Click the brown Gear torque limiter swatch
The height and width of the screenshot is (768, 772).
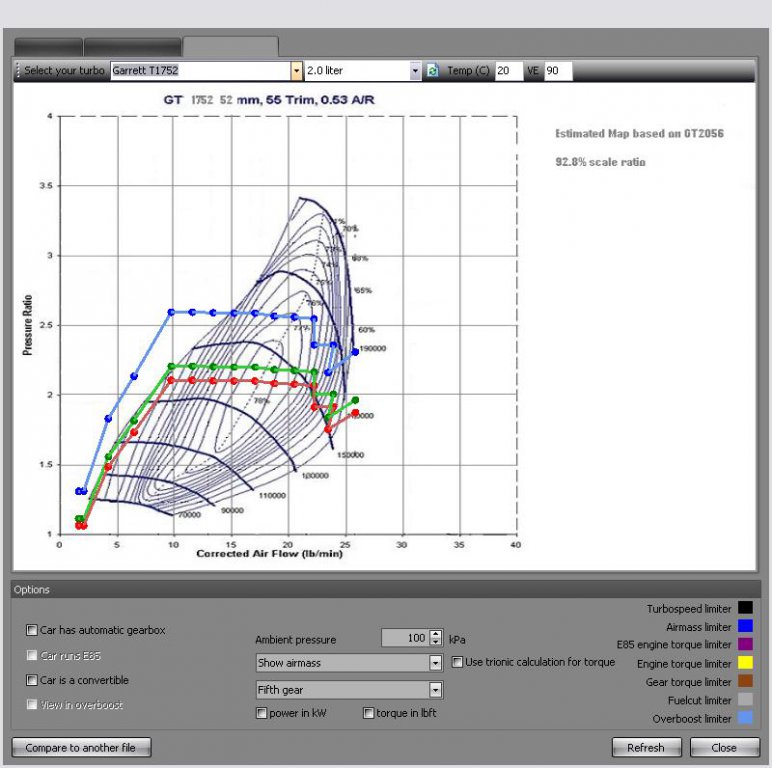[x=745, y=681]
